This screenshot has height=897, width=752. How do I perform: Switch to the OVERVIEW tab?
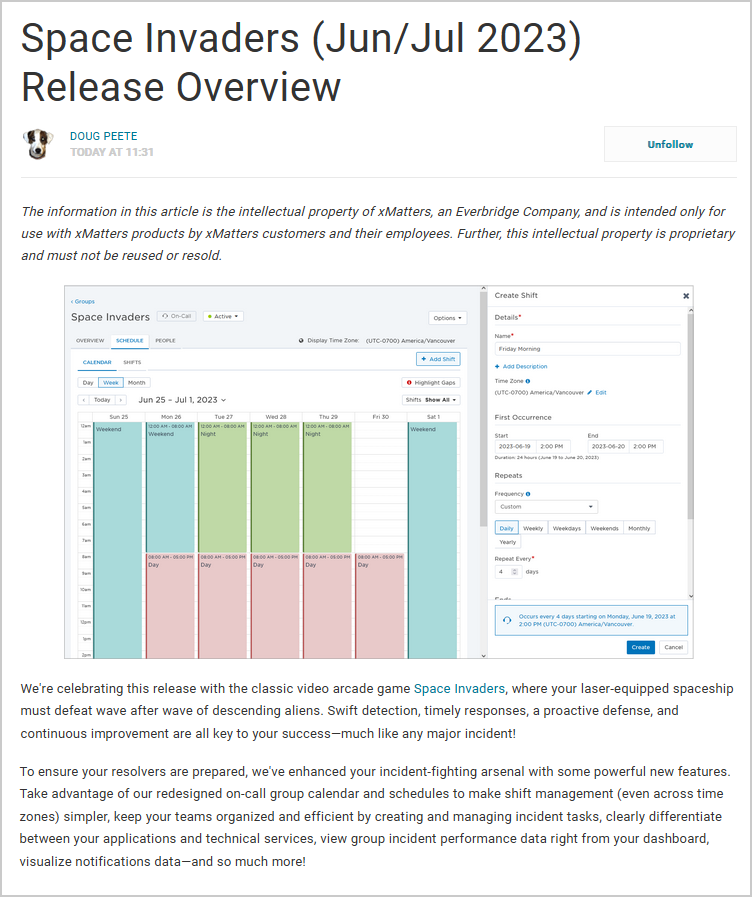pos(90,340)
